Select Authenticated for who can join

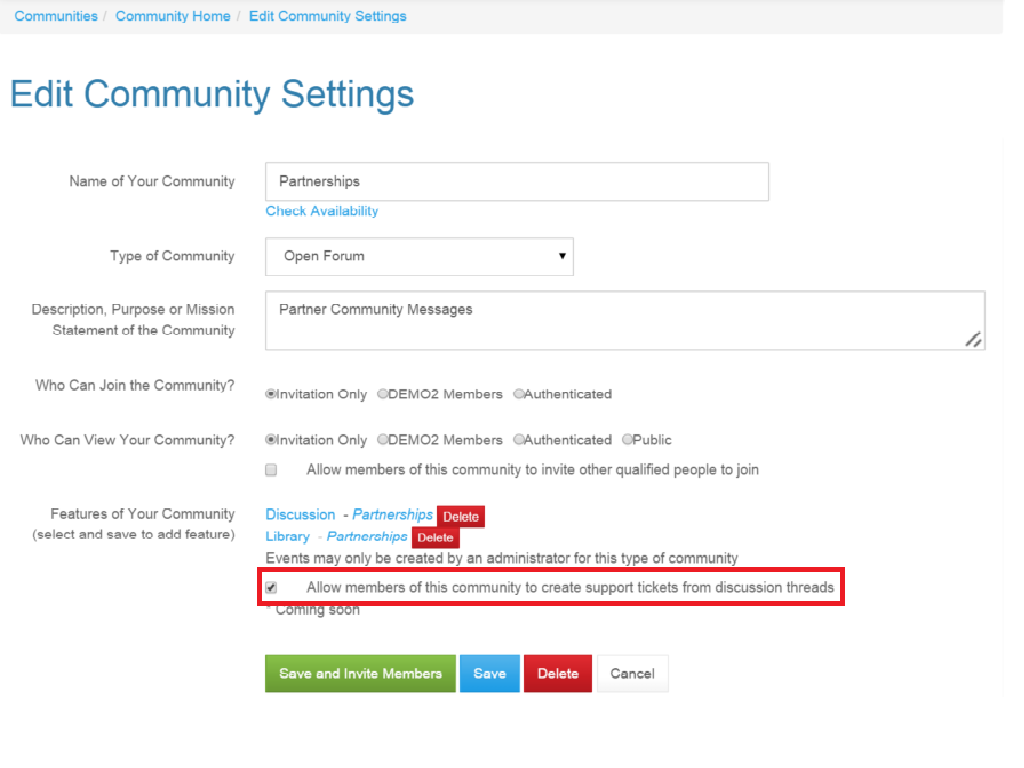point(518,394)
